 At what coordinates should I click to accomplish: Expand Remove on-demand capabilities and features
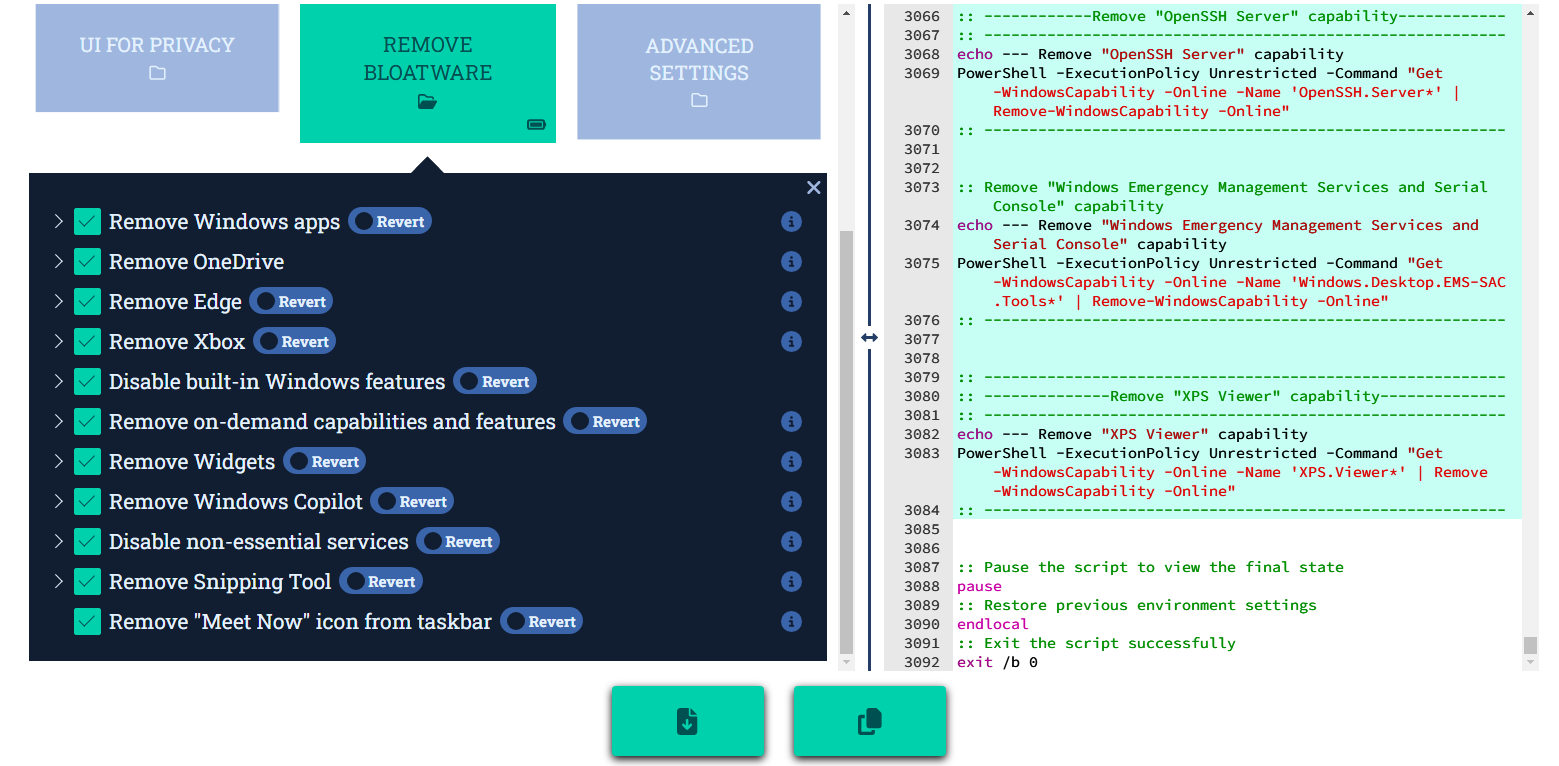tap(58, 422)
